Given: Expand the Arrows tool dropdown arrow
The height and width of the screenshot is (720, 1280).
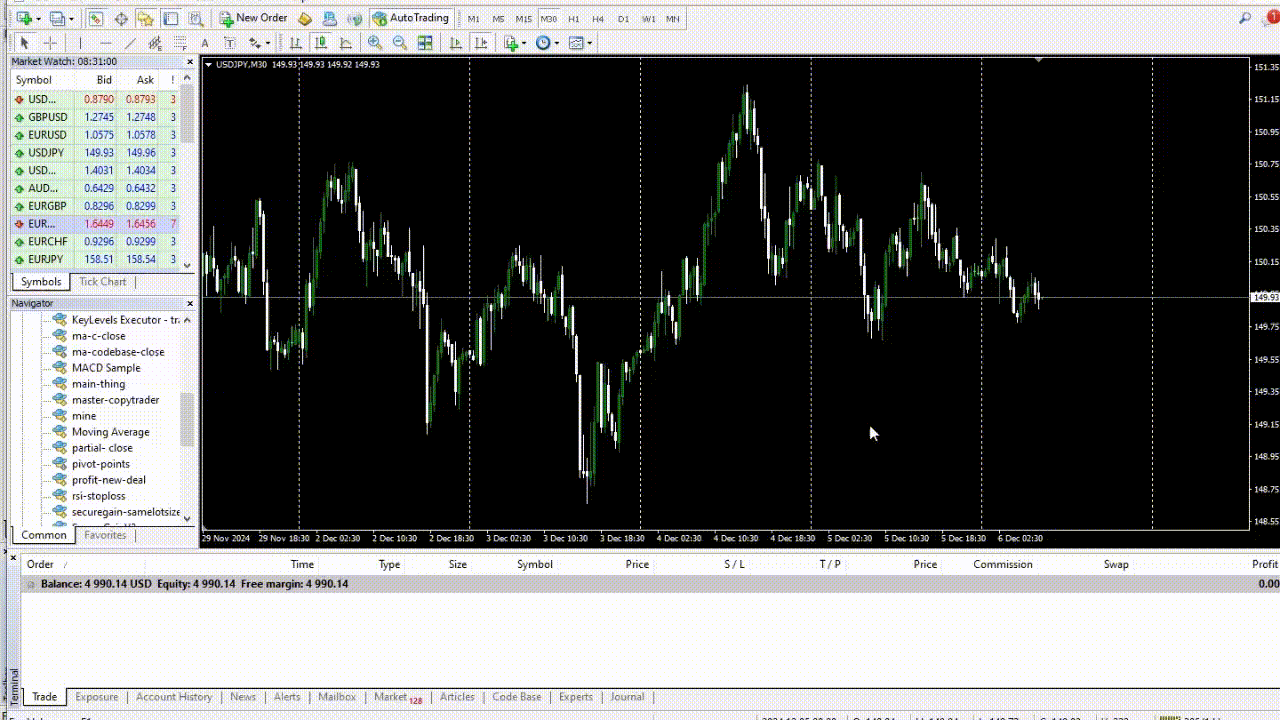Looking at the screenshot, I should click(x=268, y=43).
